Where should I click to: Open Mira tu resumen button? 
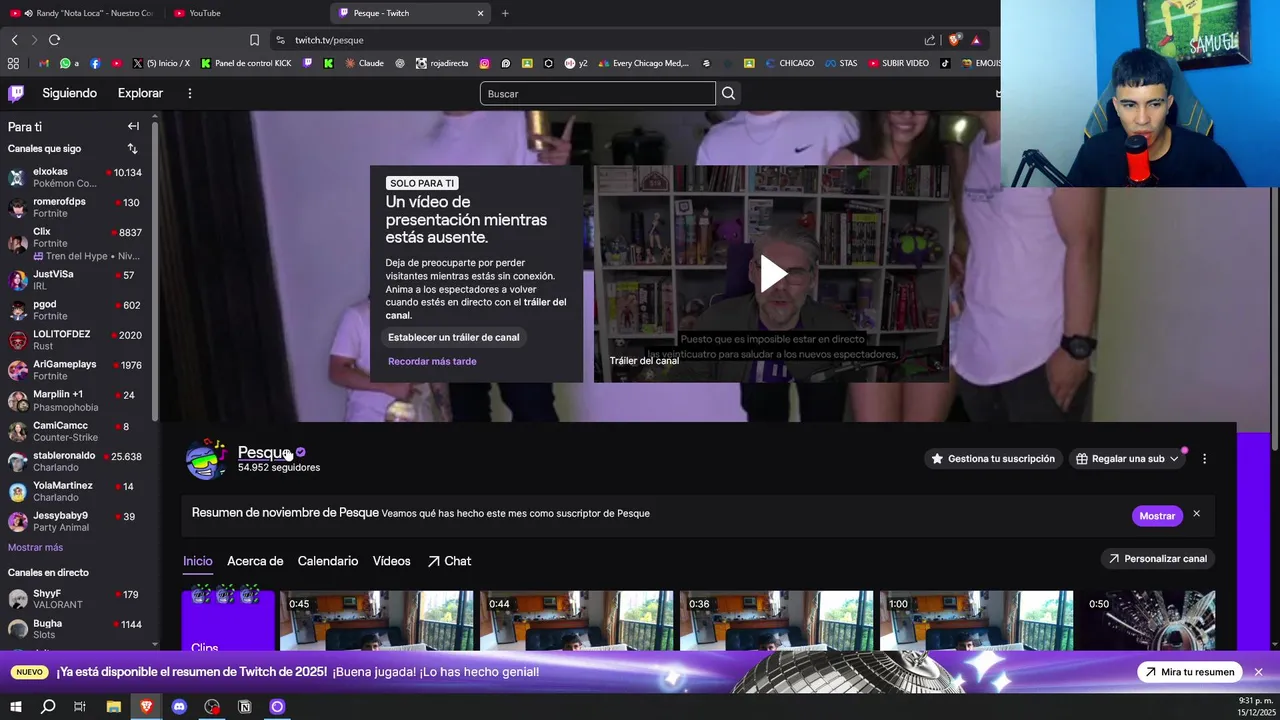(x=1189, y=672)
